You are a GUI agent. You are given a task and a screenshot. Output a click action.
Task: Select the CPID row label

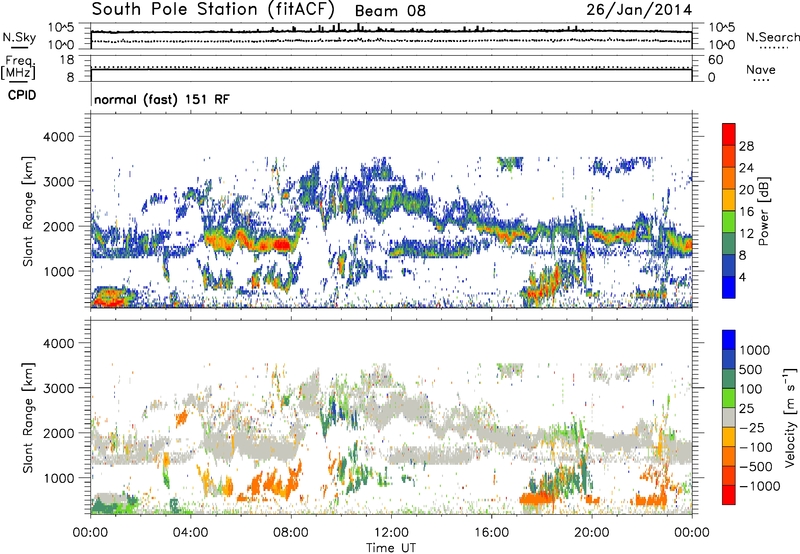[x=22, y=95]
